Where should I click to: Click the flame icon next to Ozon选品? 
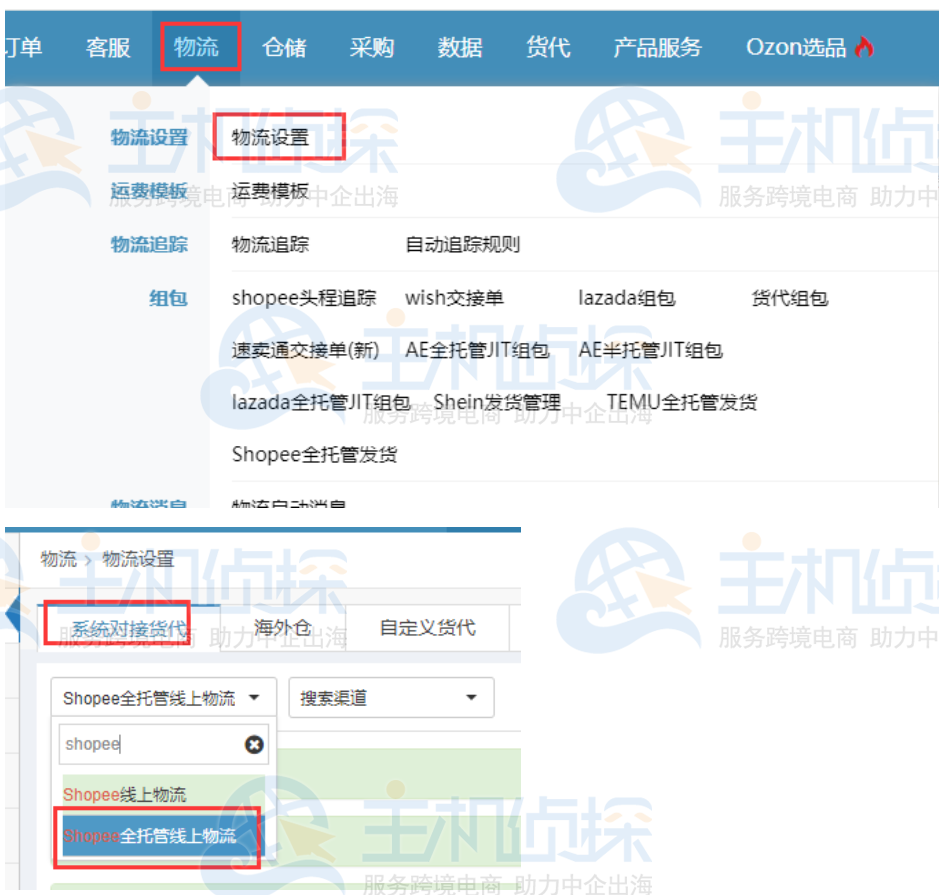point(864,47)
